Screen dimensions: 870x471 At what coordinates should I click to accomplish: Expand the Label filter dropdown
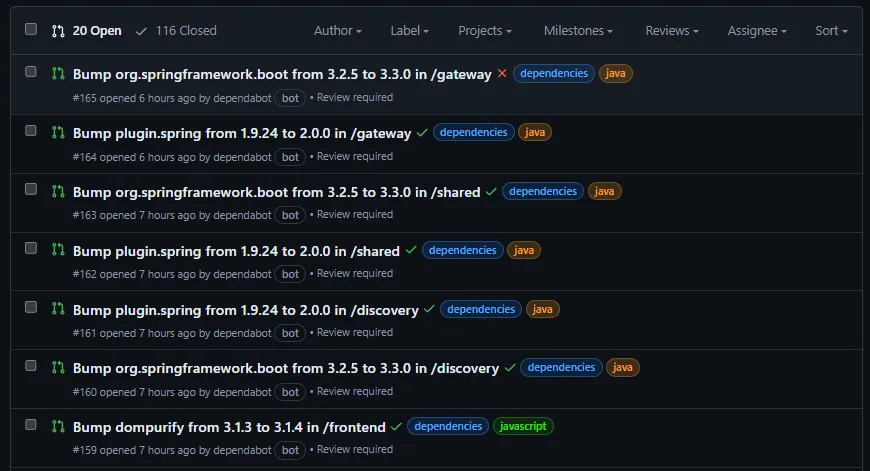(409, 31)
